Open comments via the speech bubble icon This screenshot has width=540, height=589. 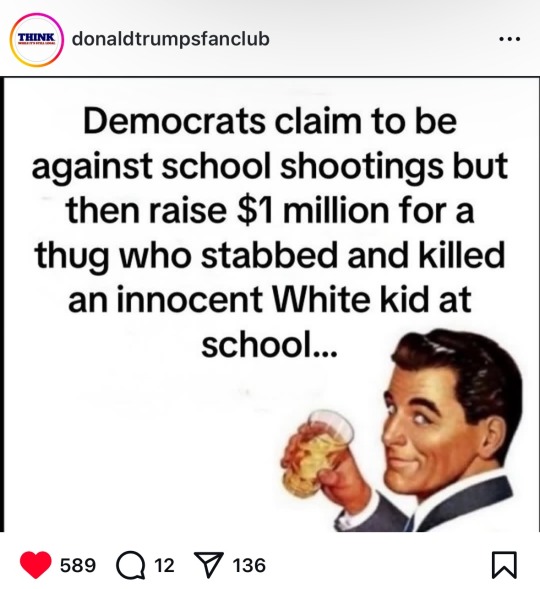[x=130, y=565]
